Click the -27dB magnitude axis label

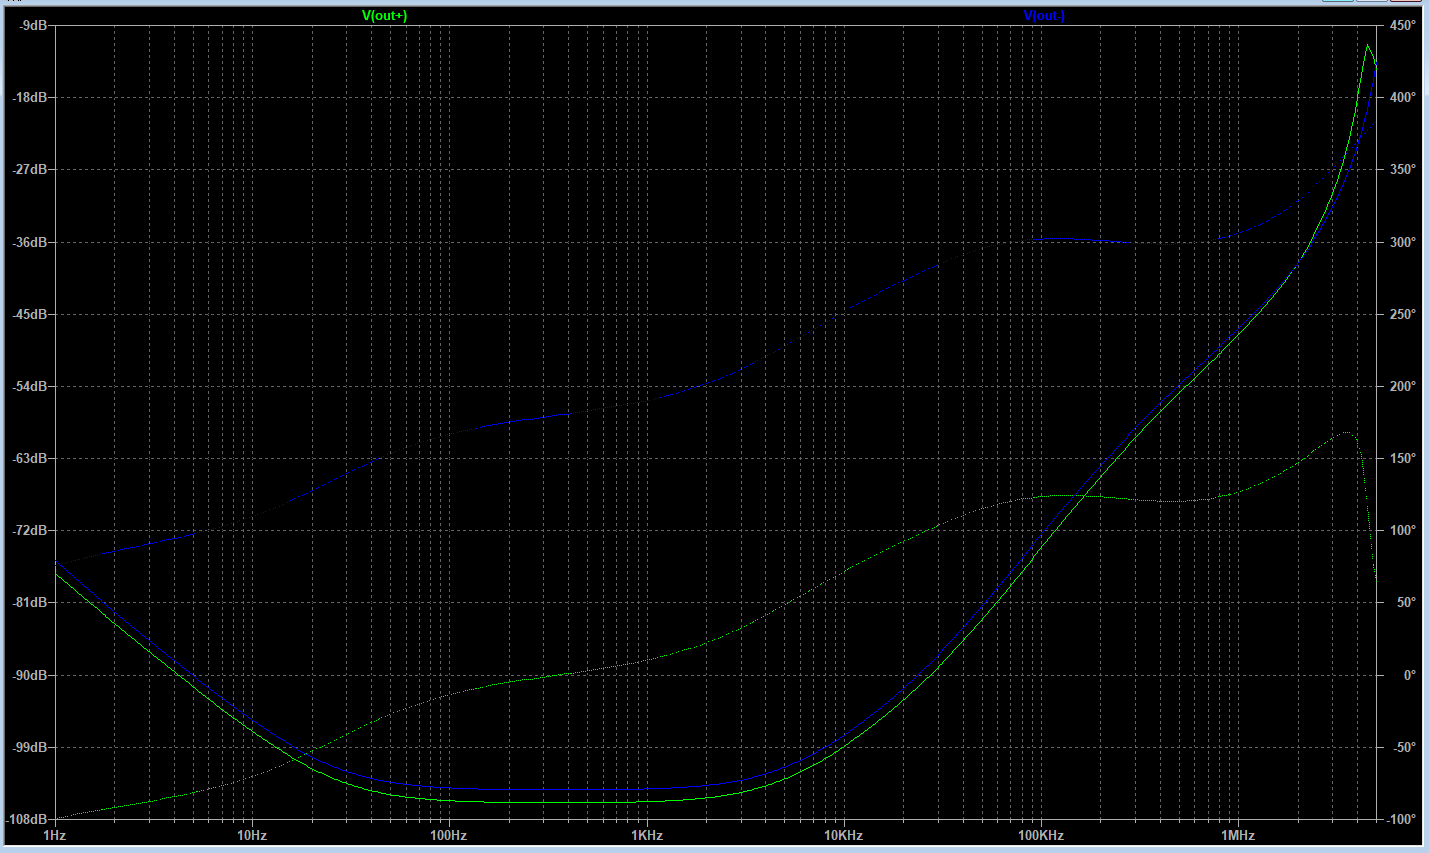(30, 169)
